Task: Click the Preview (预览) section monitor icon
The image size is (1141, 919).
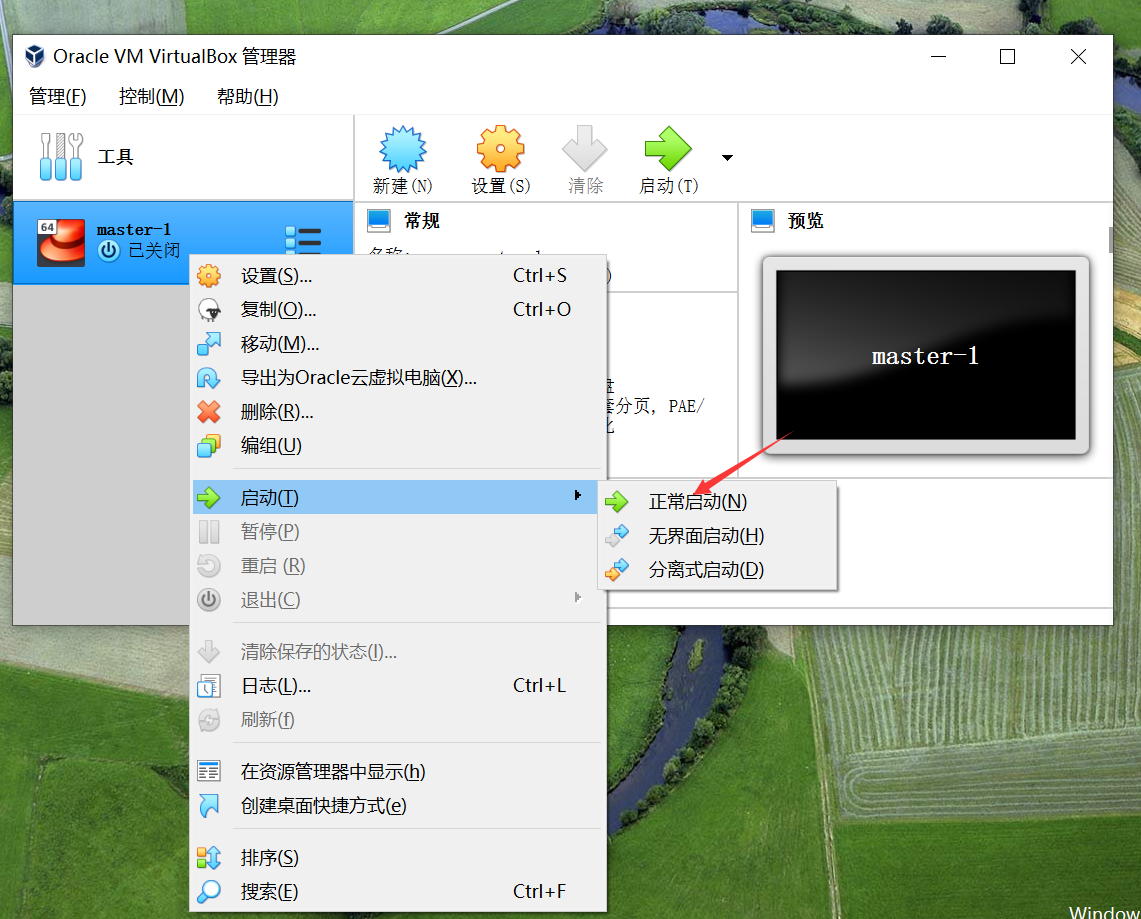Action: coord(763,220)
